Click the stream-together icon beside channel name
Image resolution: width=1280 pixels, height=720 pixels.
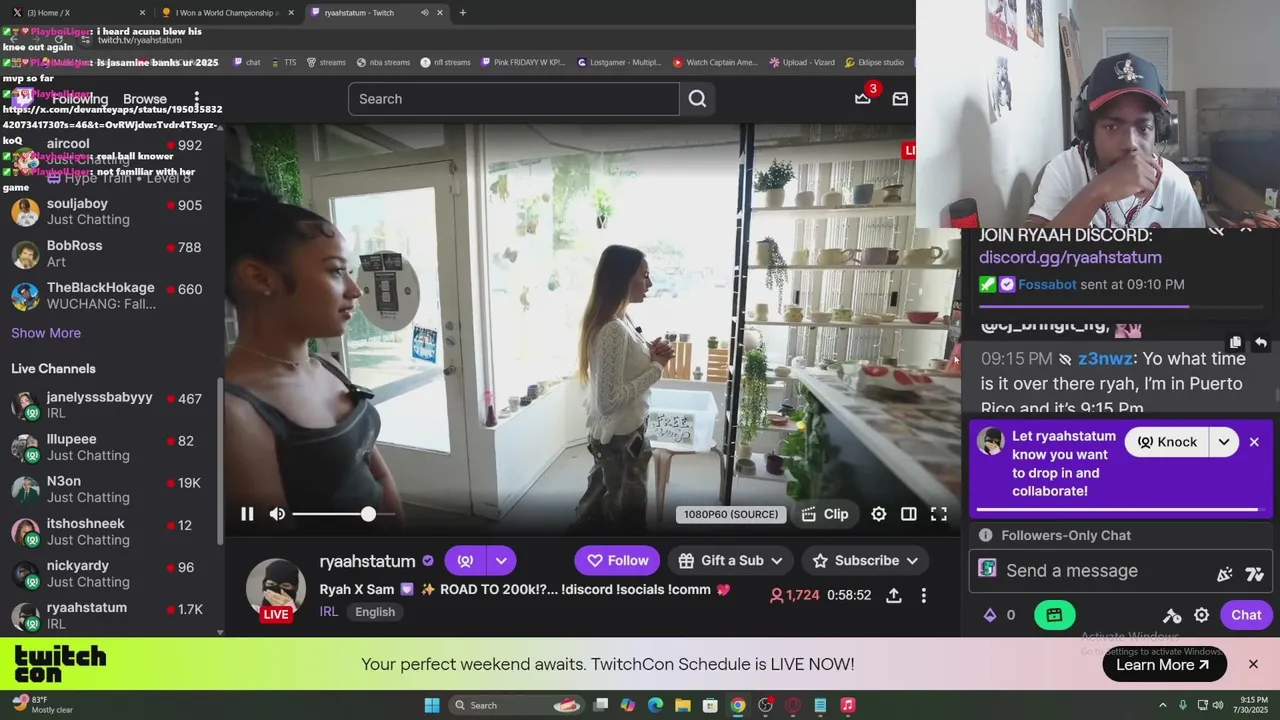click(x=465, y=561)
